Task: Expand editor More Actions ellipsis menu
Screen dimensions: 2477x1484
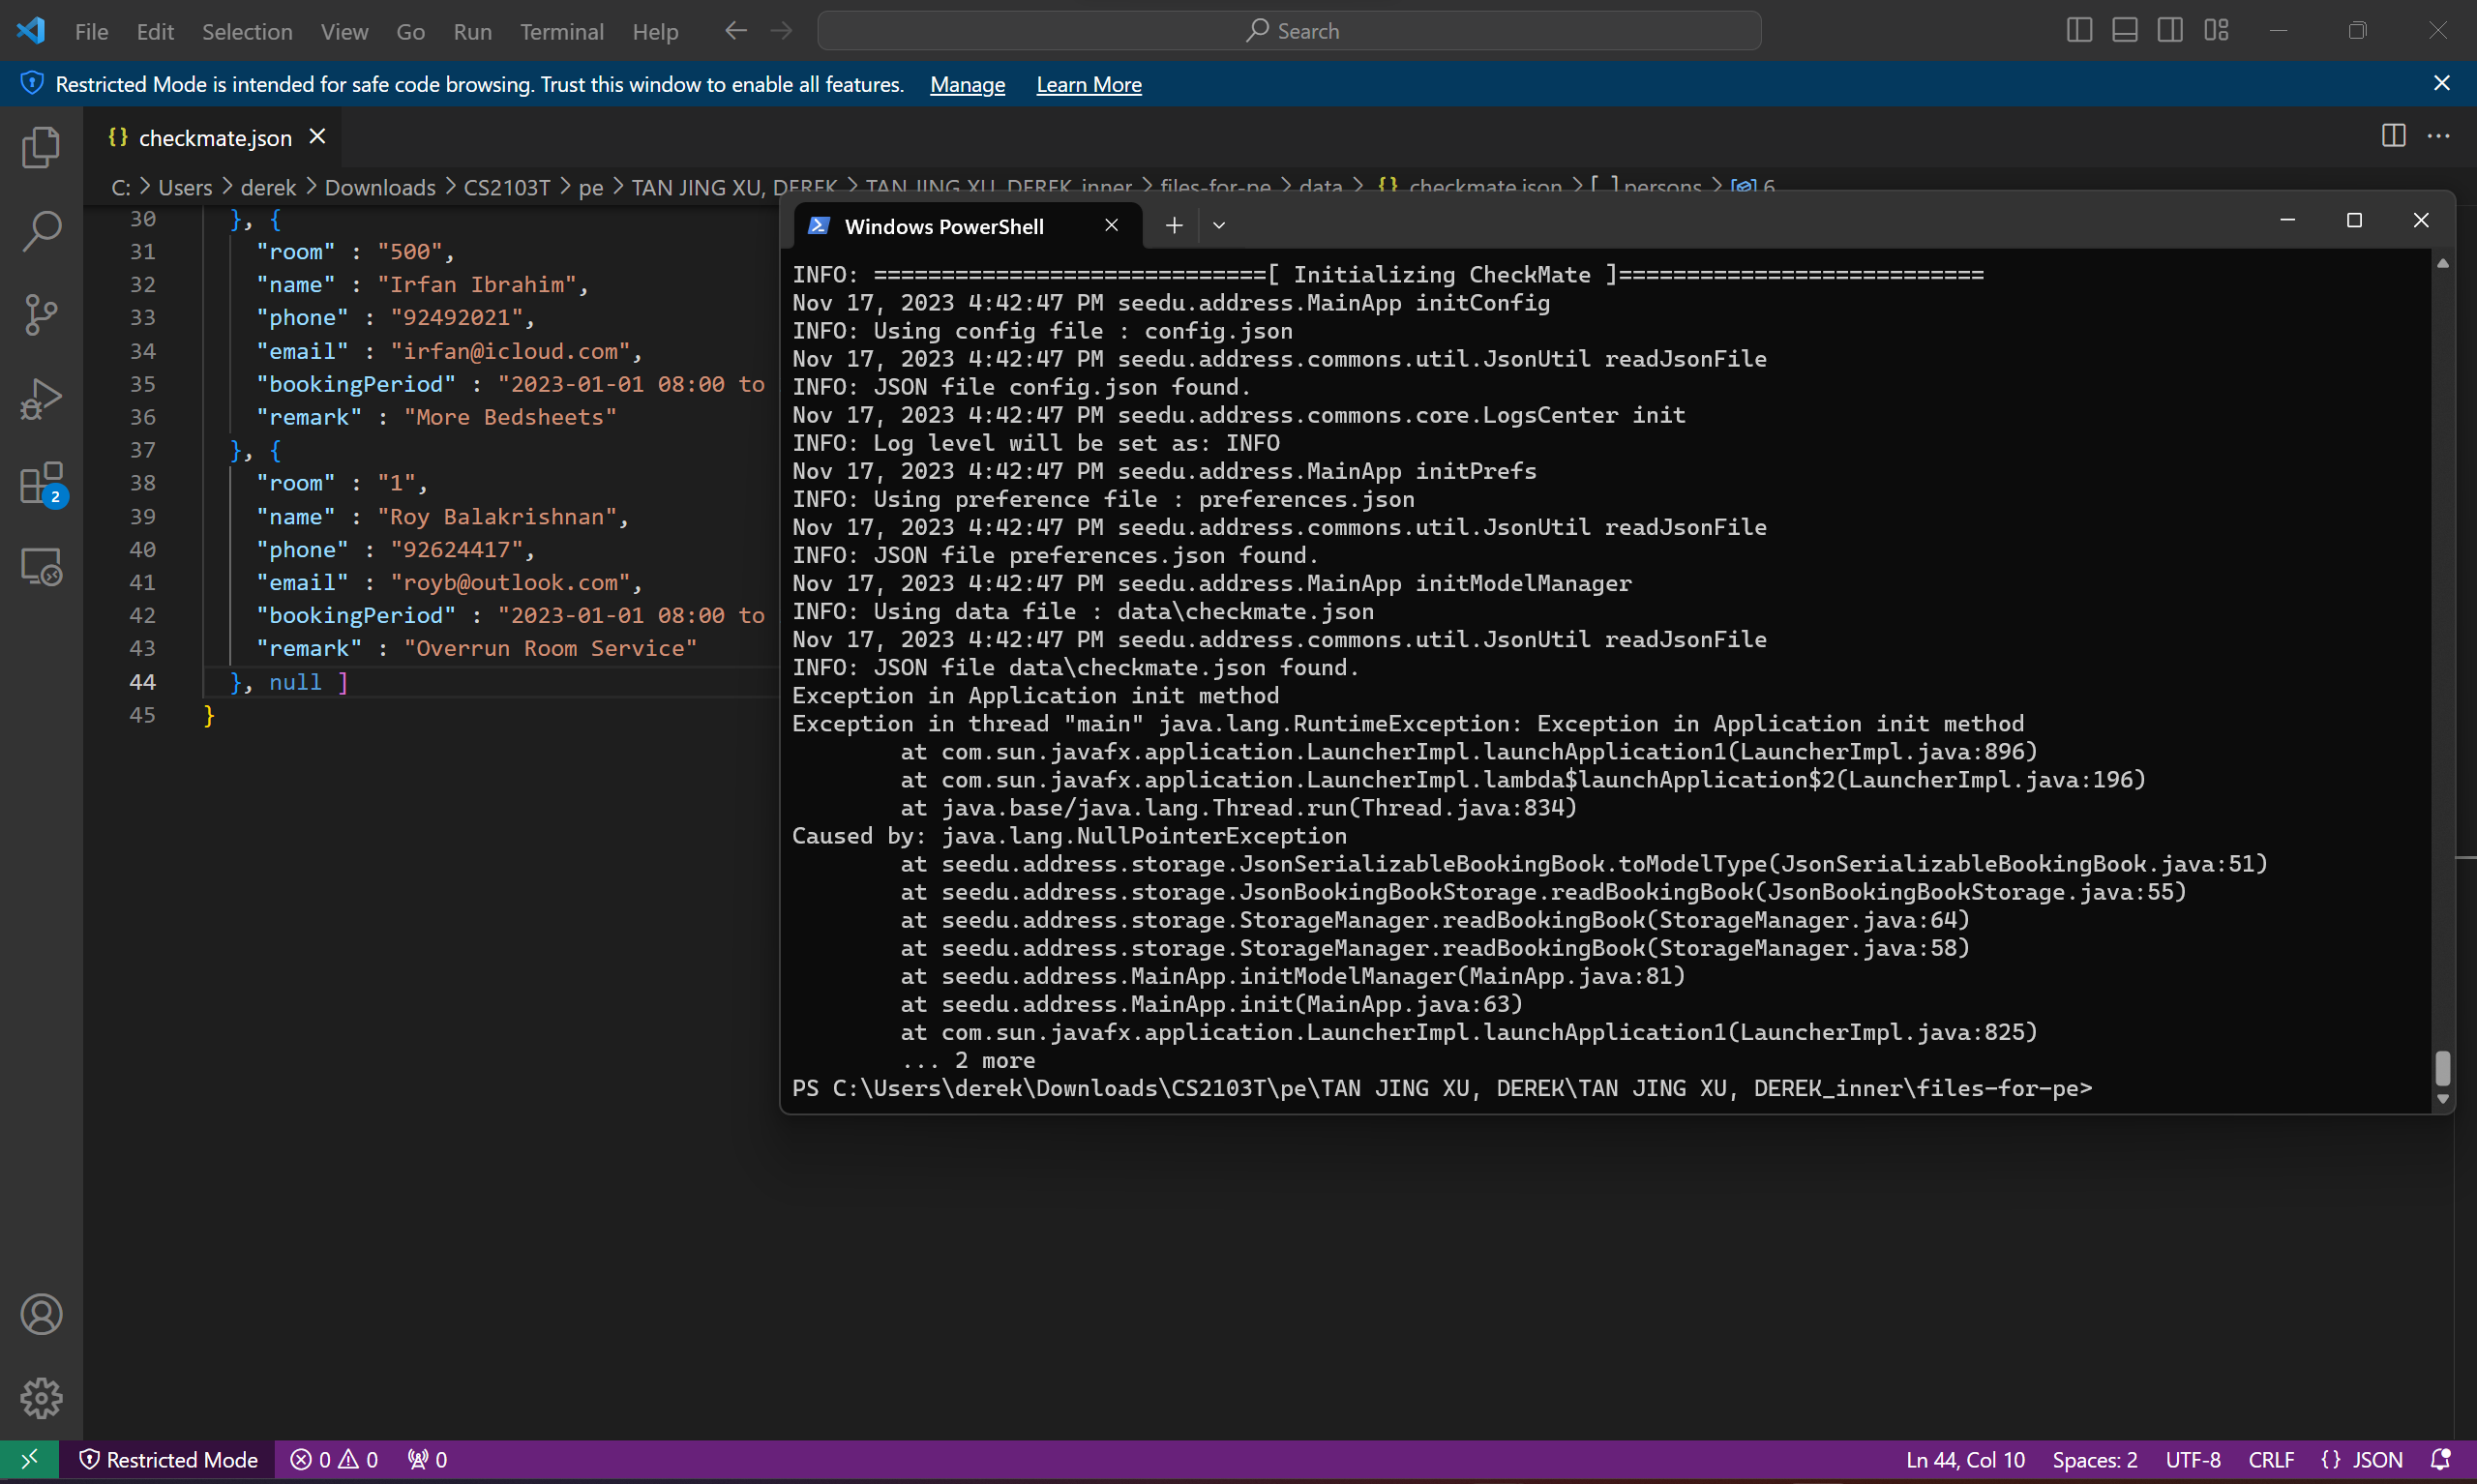Action: click(x=2439, y=136)
